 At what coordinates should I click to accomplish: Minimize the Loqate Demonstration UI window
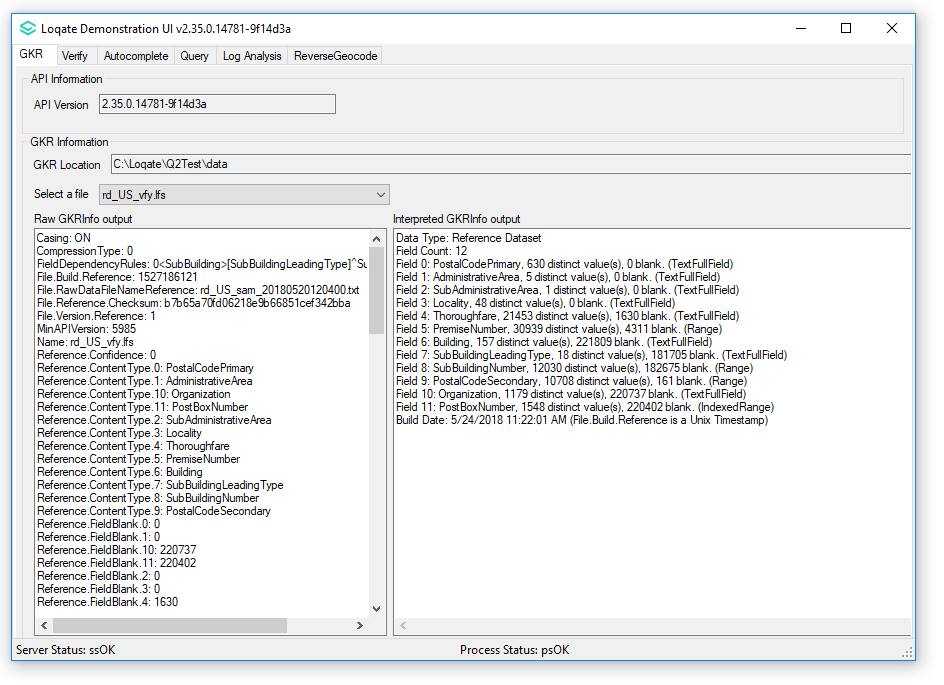point(801,28)
